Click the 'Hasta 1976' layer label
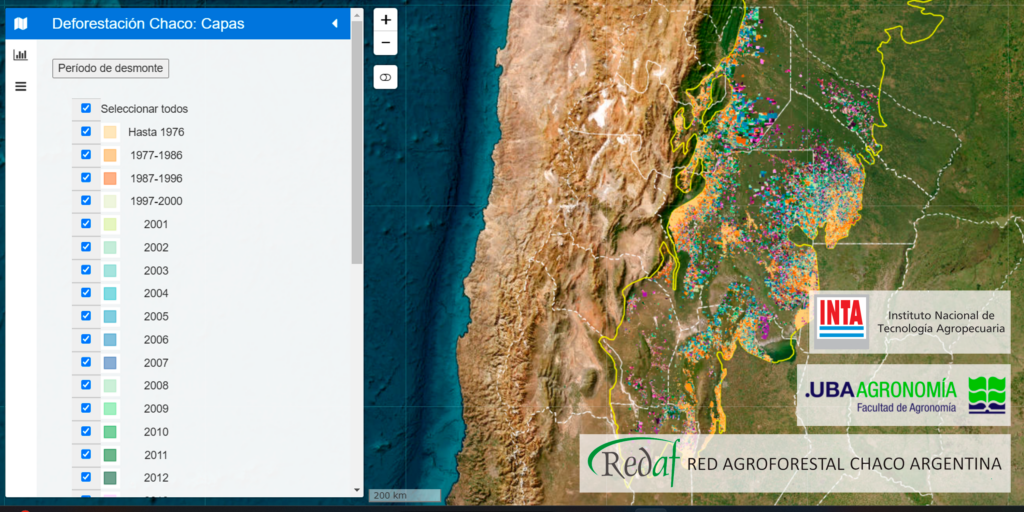The width and height of the screenshot is (1024, 512). point(156,132)
